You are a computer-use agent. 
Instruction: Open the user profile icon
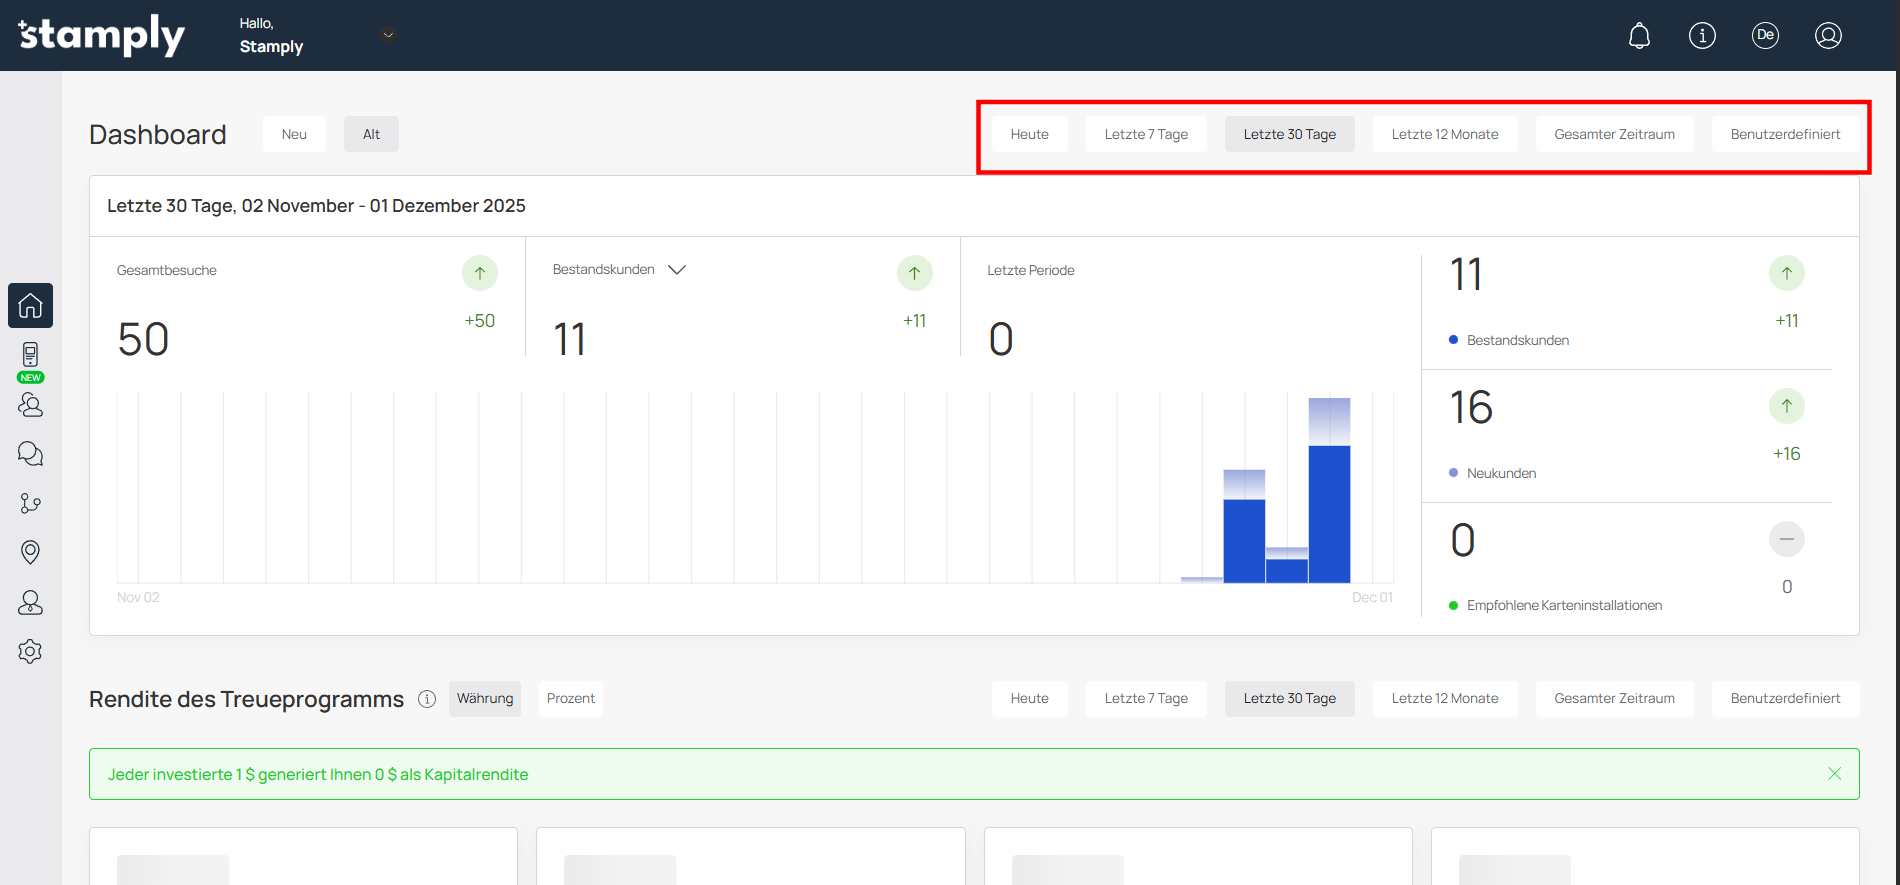(1828, 36)
